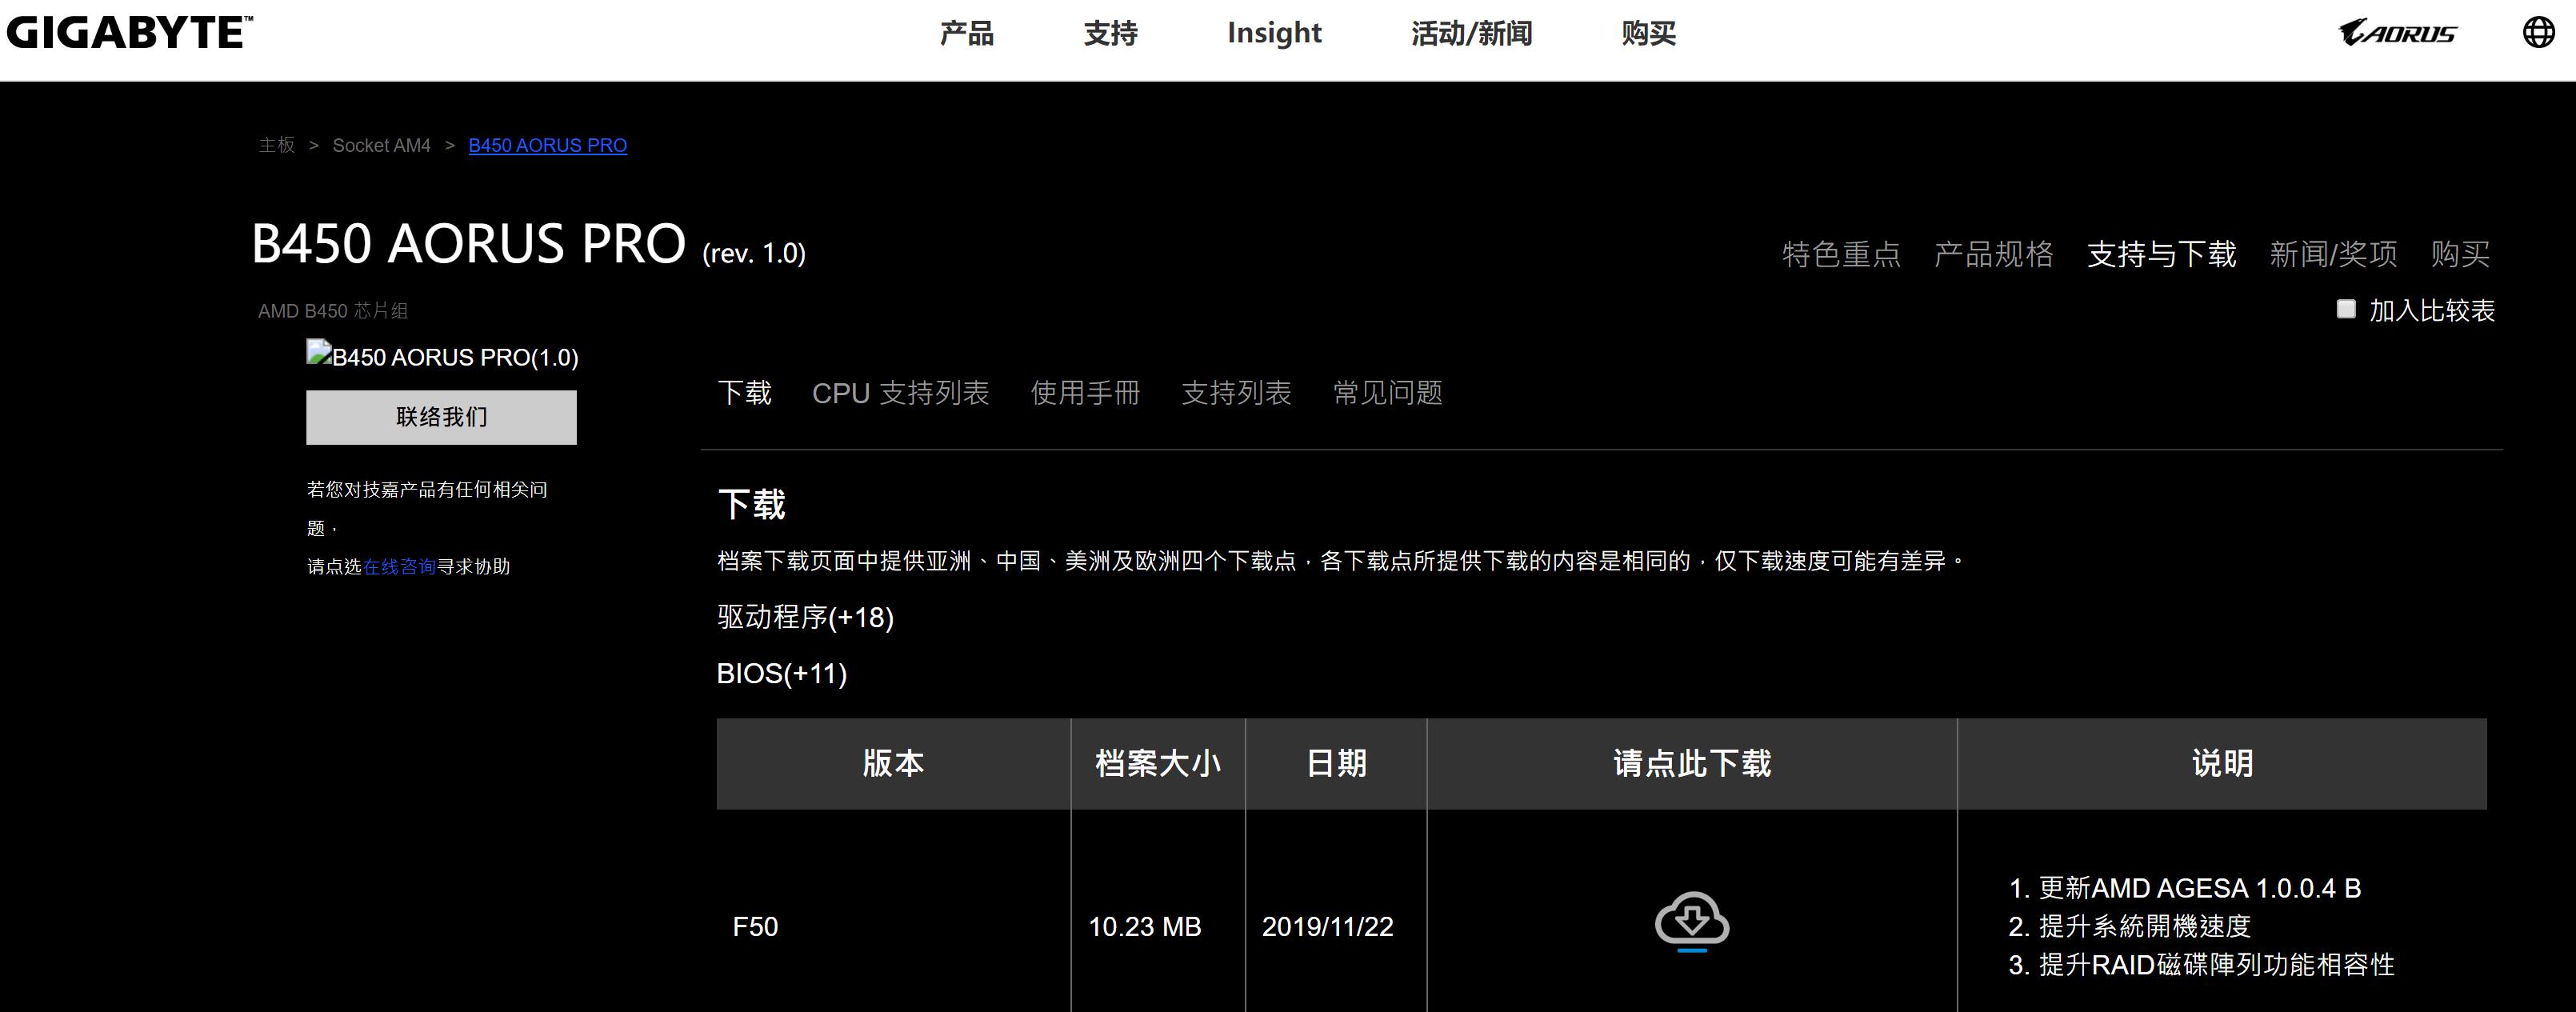Switch to the 产品规格 tab
Screen dimensions: 2576x1012
(x=1994, y=254)
